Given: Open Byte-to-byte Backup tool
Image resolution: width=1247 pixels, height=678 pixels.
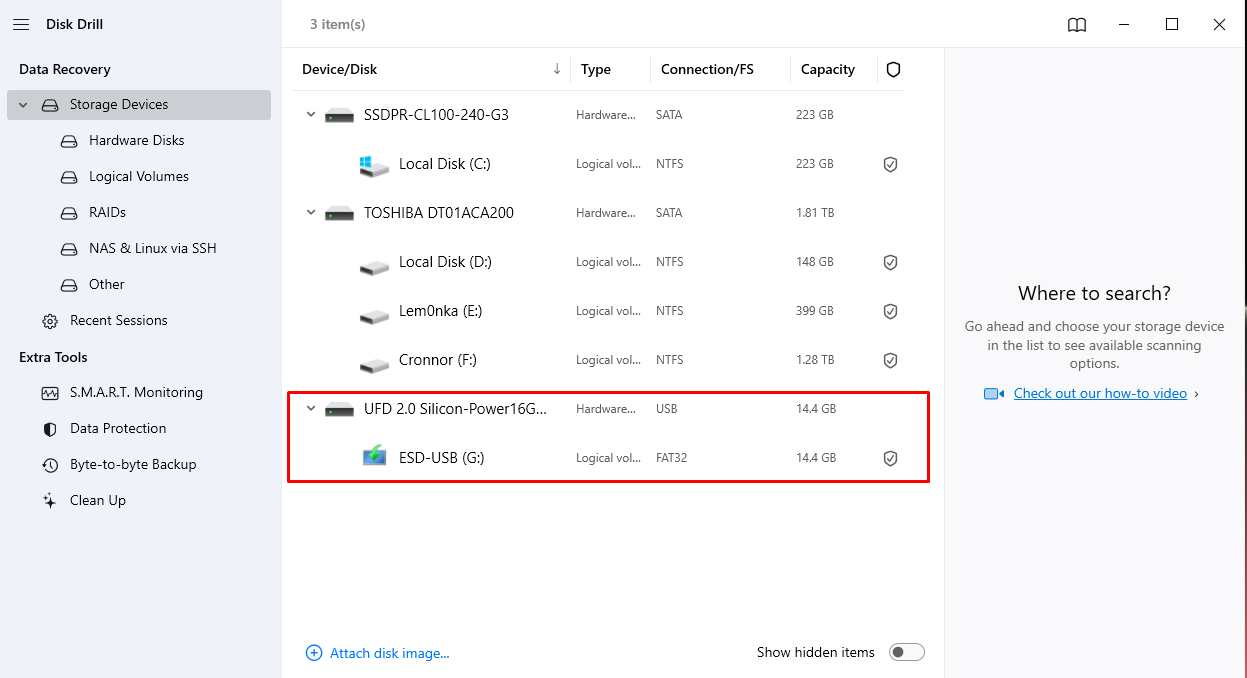Looking at the screenshot, I should tap(133, 465).
